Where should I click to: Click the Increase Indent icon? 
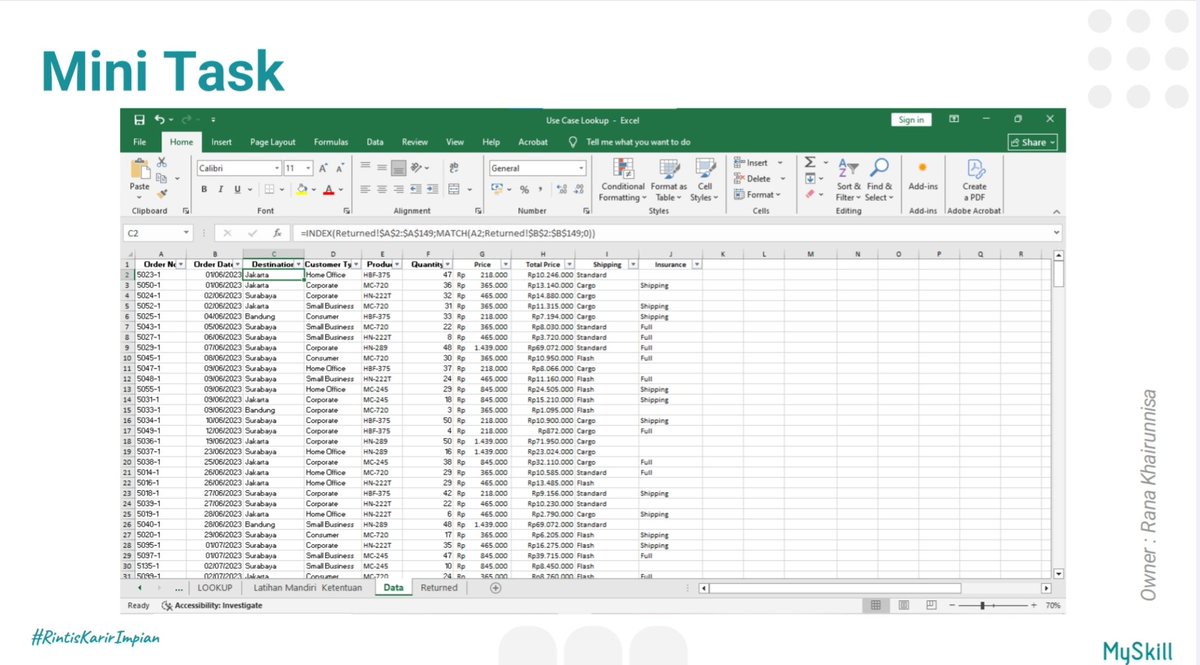(x=432, y=189)
